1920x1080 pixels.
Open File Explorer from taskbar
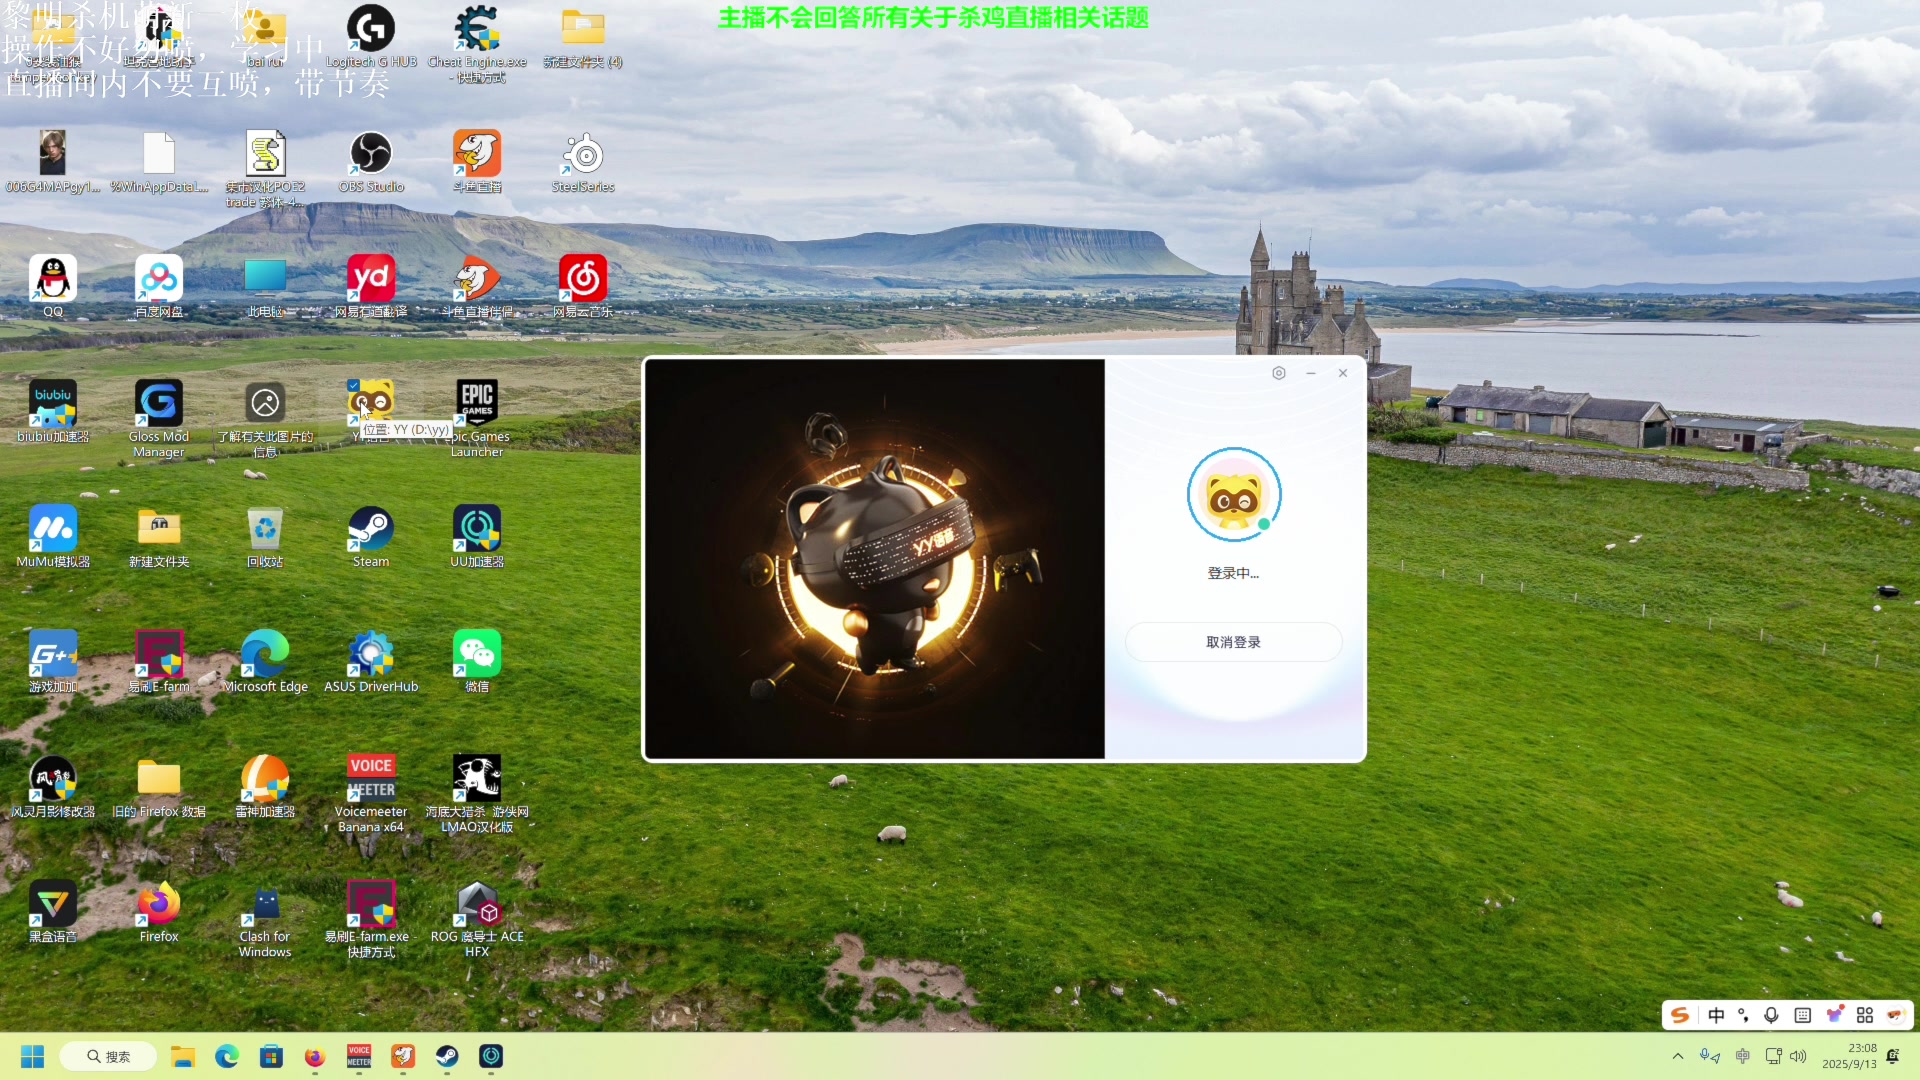[182, 1056]
